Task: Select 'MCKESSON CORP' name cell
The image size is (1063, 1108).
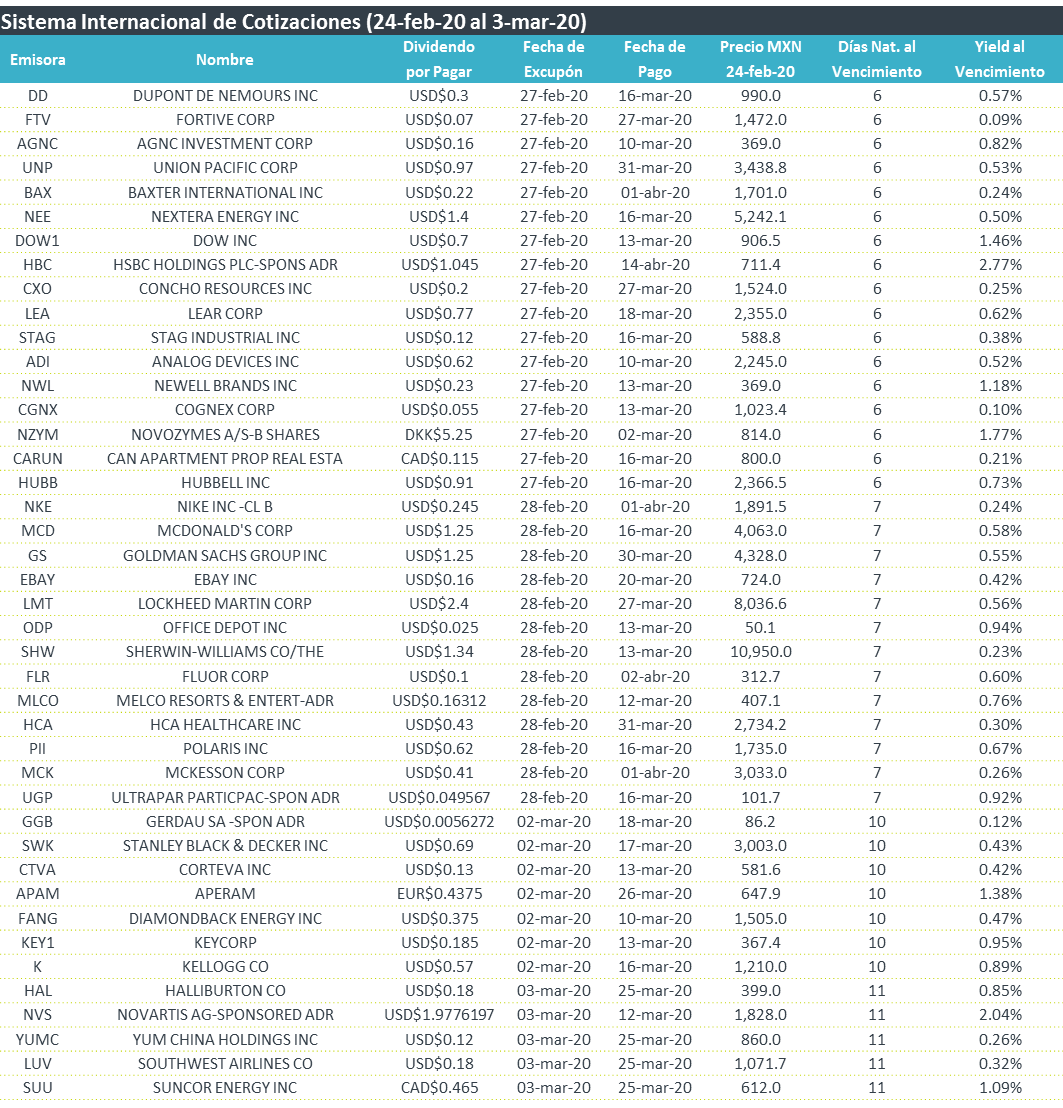Action: click(x=225, y=772)
